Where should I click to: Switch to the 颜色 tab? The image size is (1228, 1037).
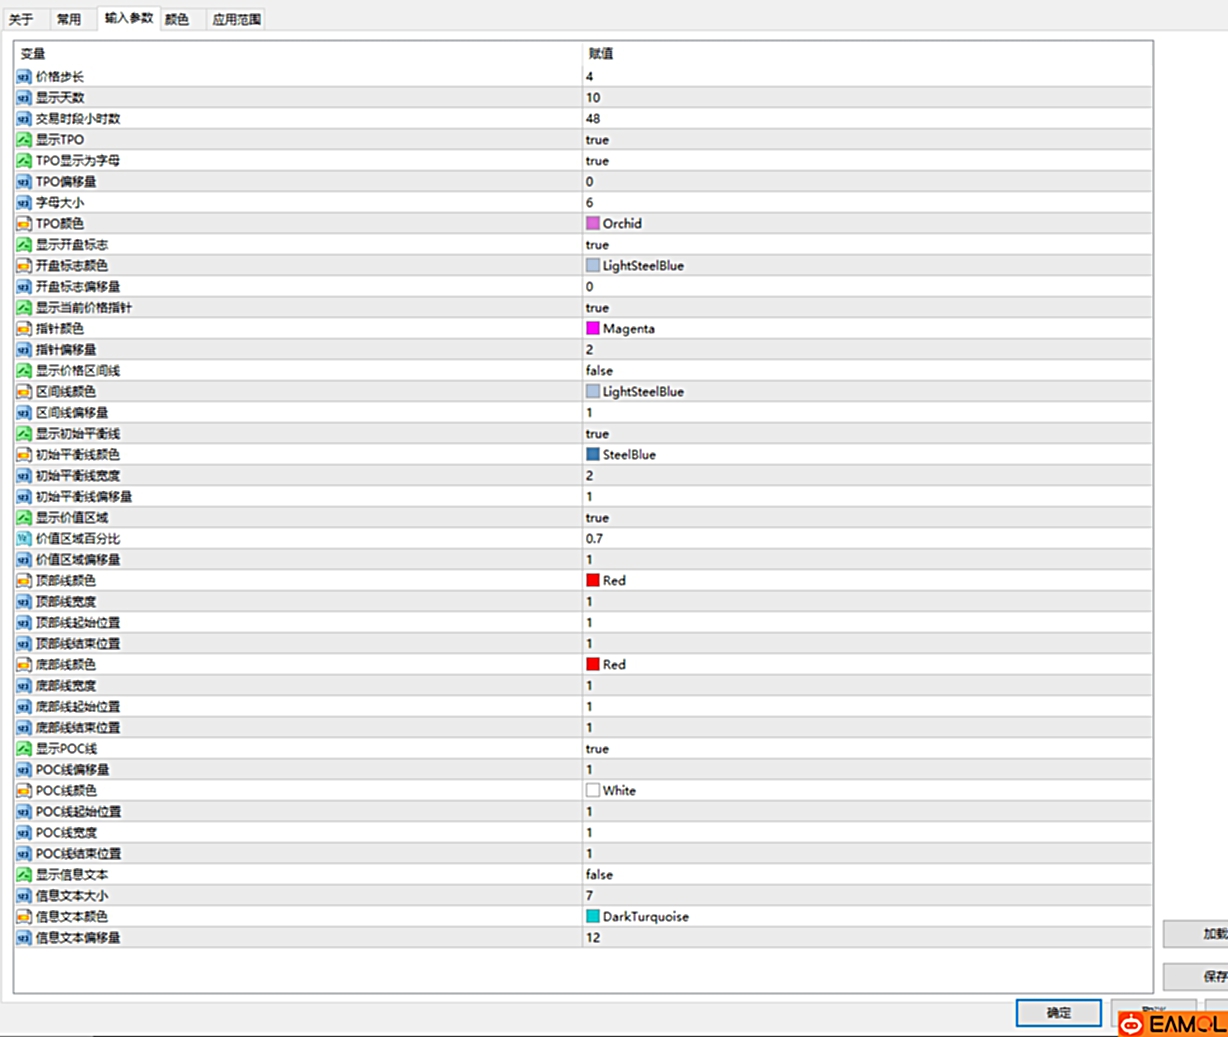tap(177, 19)
